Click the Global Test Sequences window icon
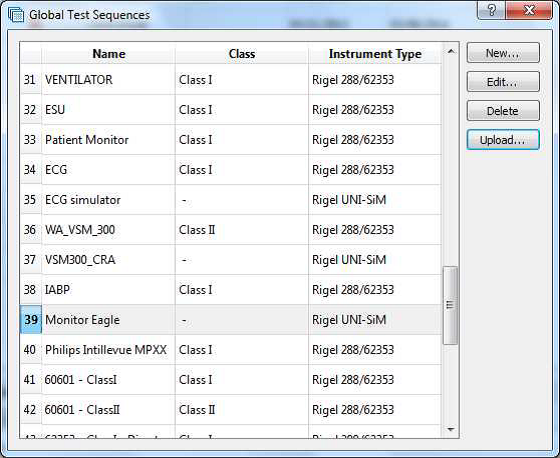 tap(16, 15)
